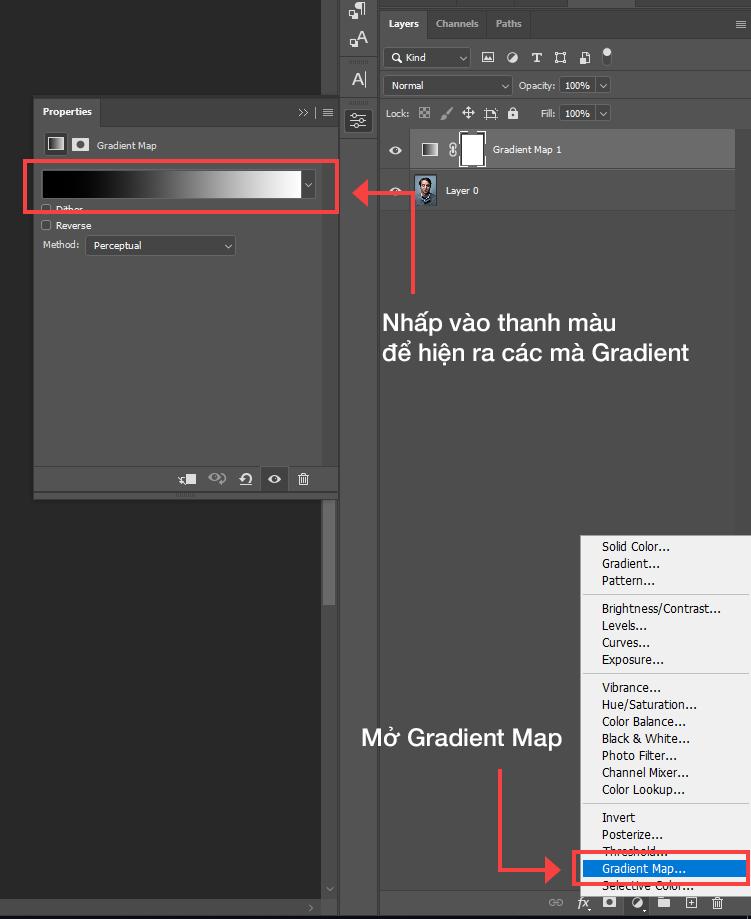View previous state in Properties panel
The width and height of the screenshot is (751, 919).
point(217,479)
